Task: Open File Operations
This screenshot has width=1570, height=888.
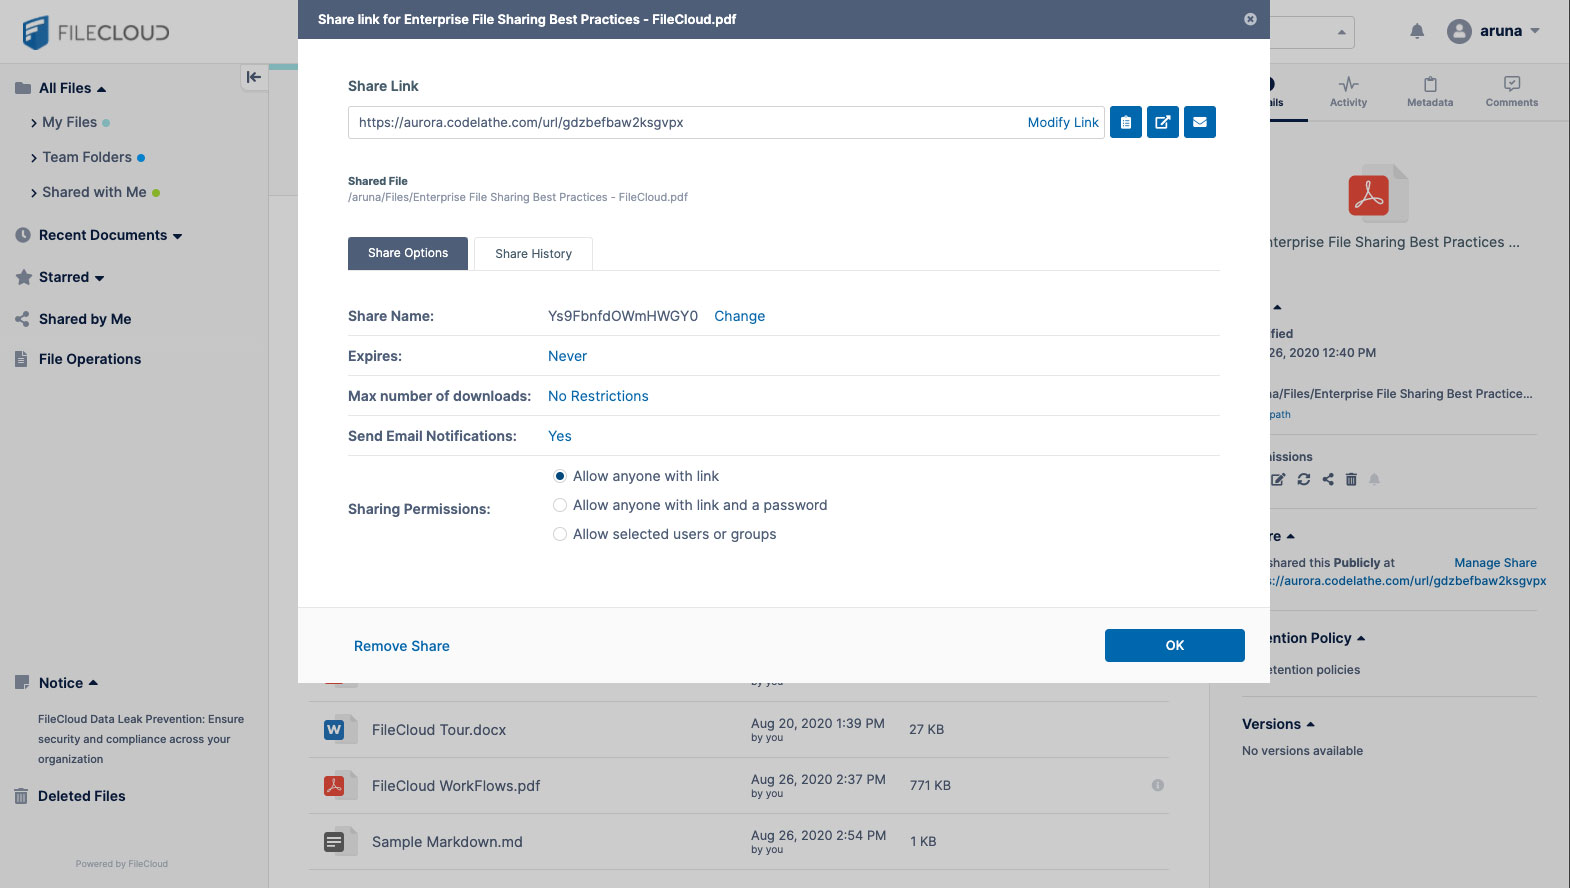Action: 90,359
